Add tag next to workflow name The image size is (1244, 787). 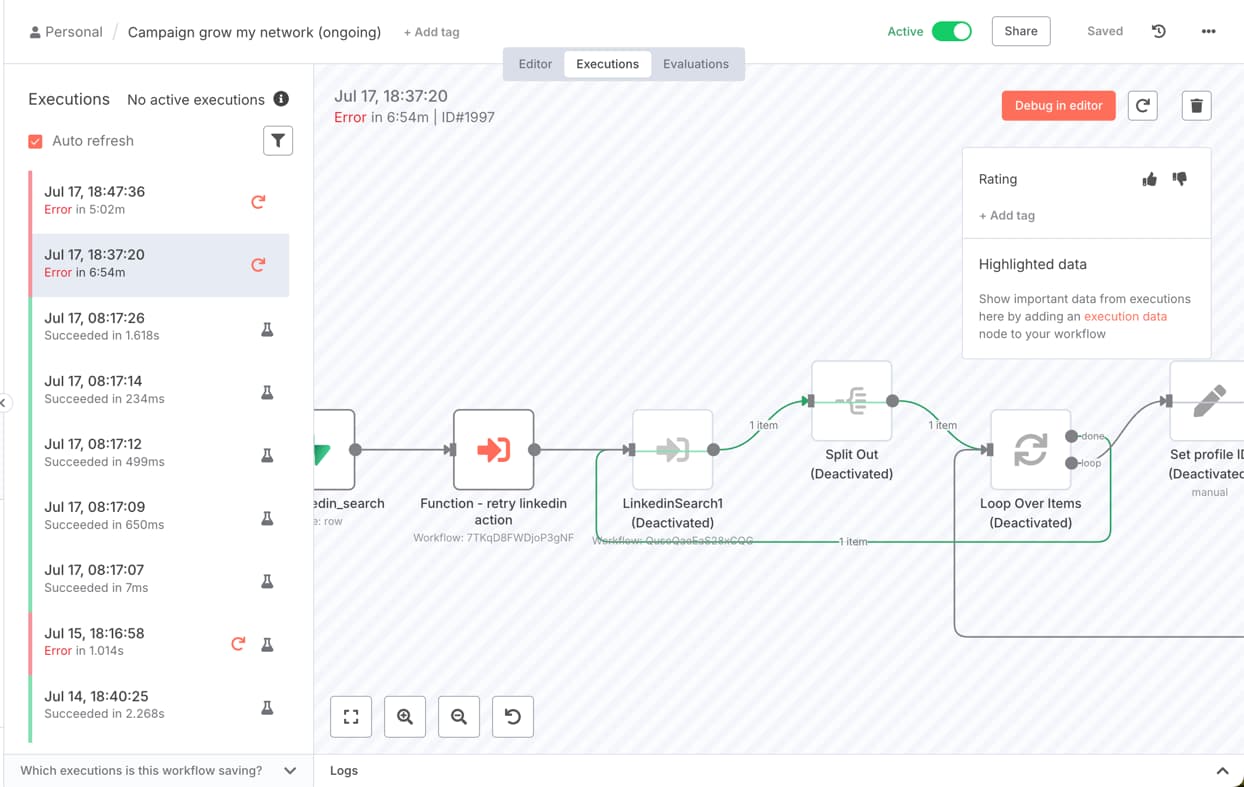click(431, 32)
